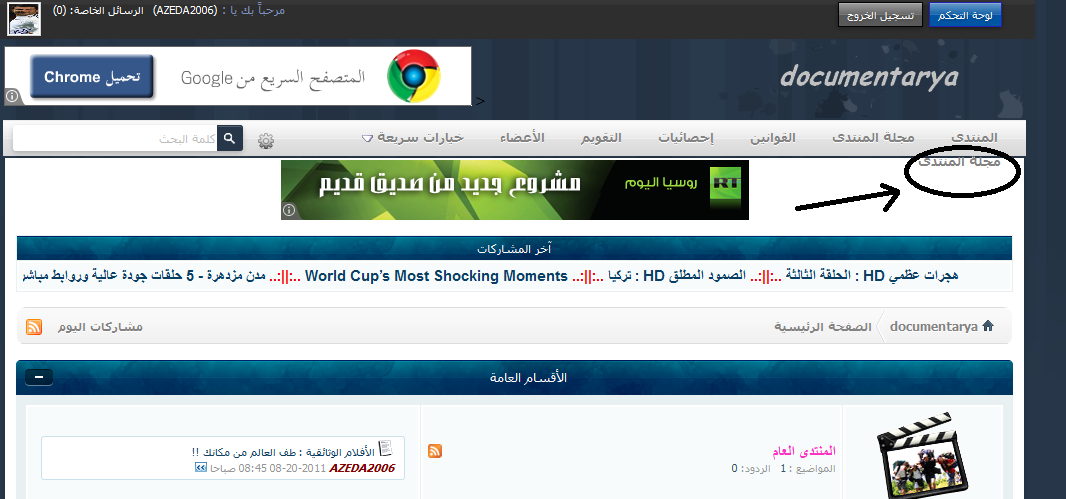
Task: Click the search magnifier icon
Action: [x=230, y=139]
